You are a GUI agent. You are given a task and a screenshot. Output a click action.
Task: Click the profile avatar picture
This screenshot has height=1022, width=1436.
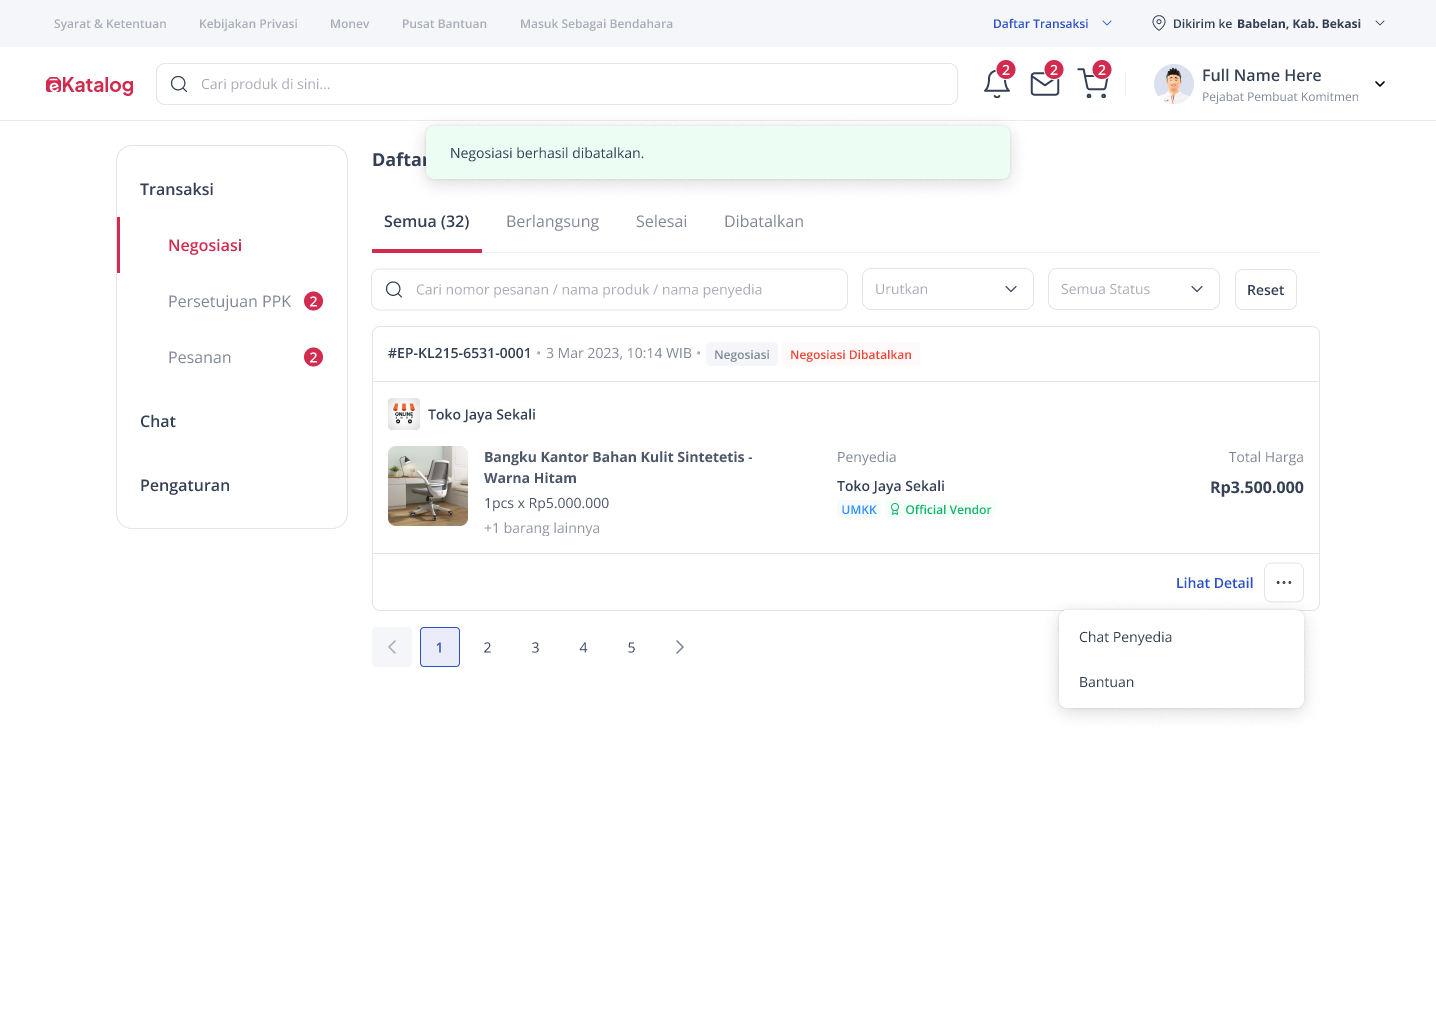(1172, 84)
